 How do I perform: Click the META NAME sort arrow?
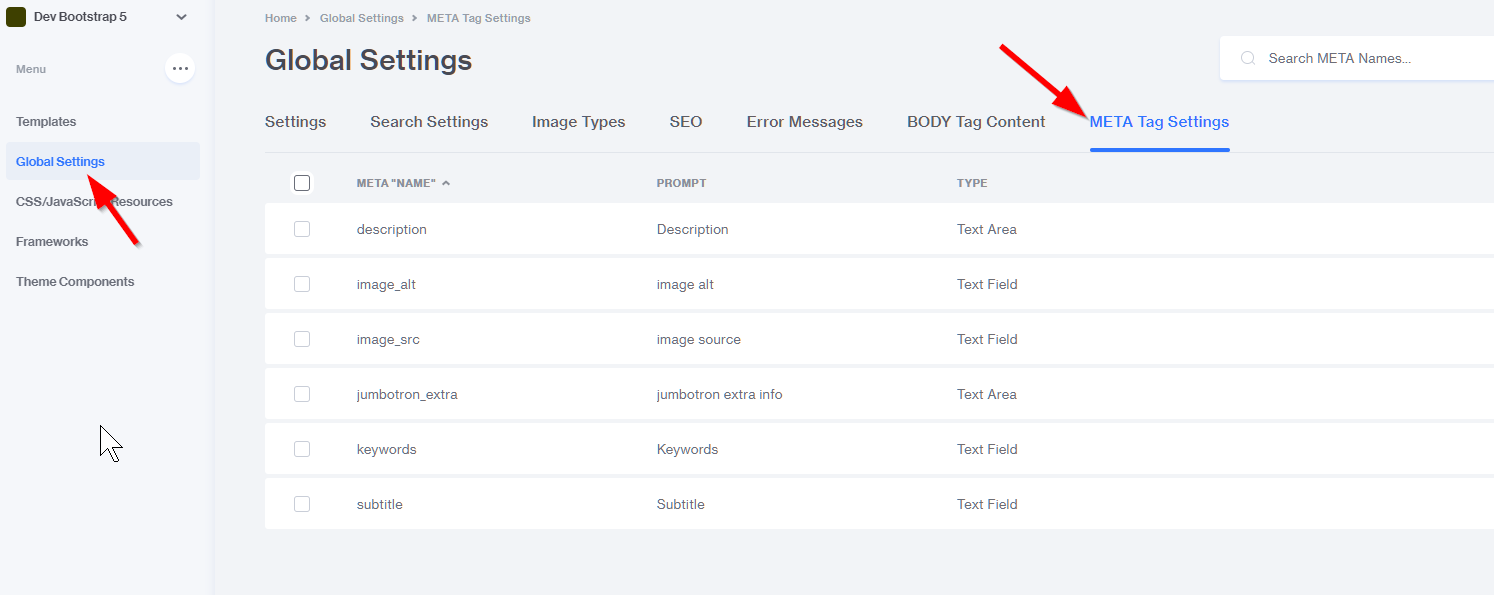(446, 183)
